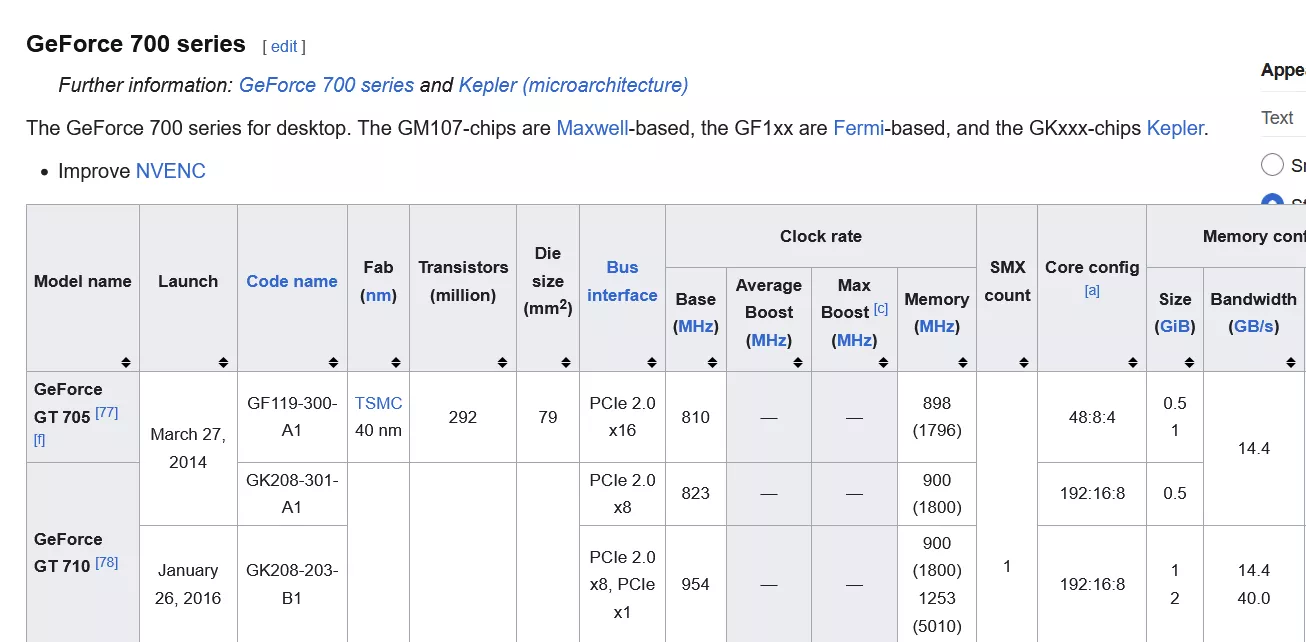This screenshot has height=642, width=1306.
Task: Click the 'Text' label in Appearance panel
Action: 1277,118
